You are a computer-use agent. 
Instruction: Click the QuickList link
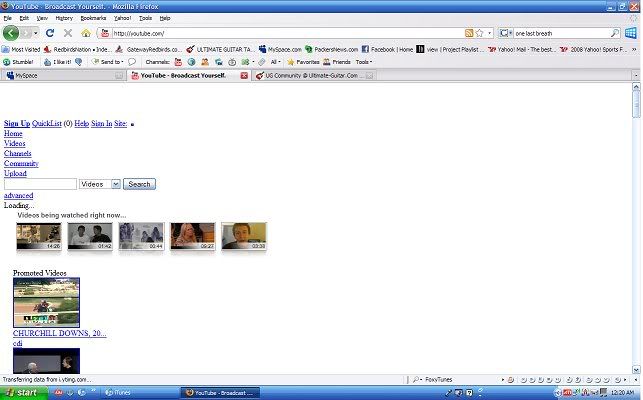pyautogui.click(x=47, y=123)
